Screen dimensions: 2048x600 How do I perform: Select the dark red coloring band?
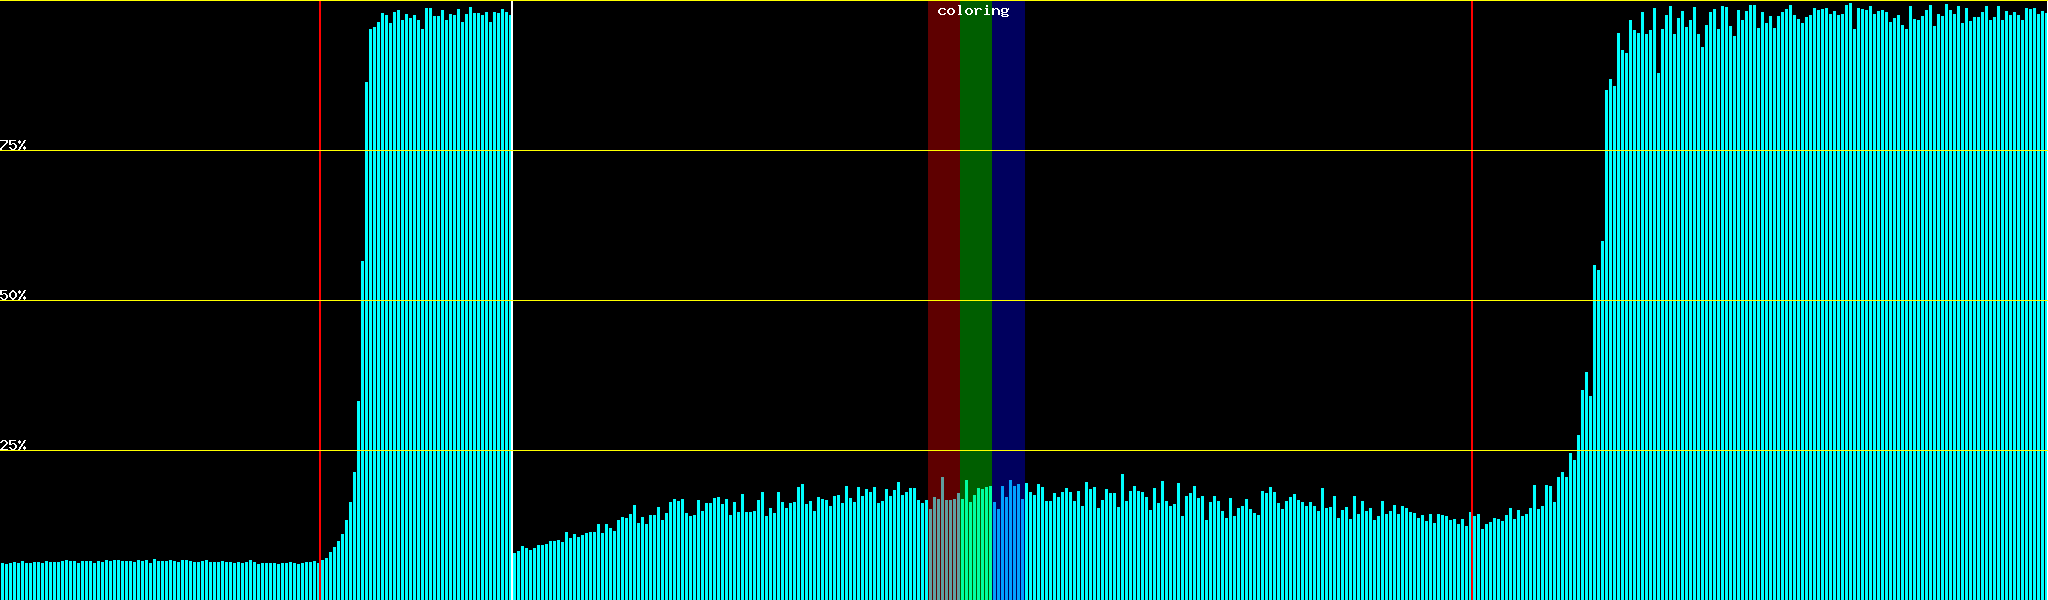(943, 250)
